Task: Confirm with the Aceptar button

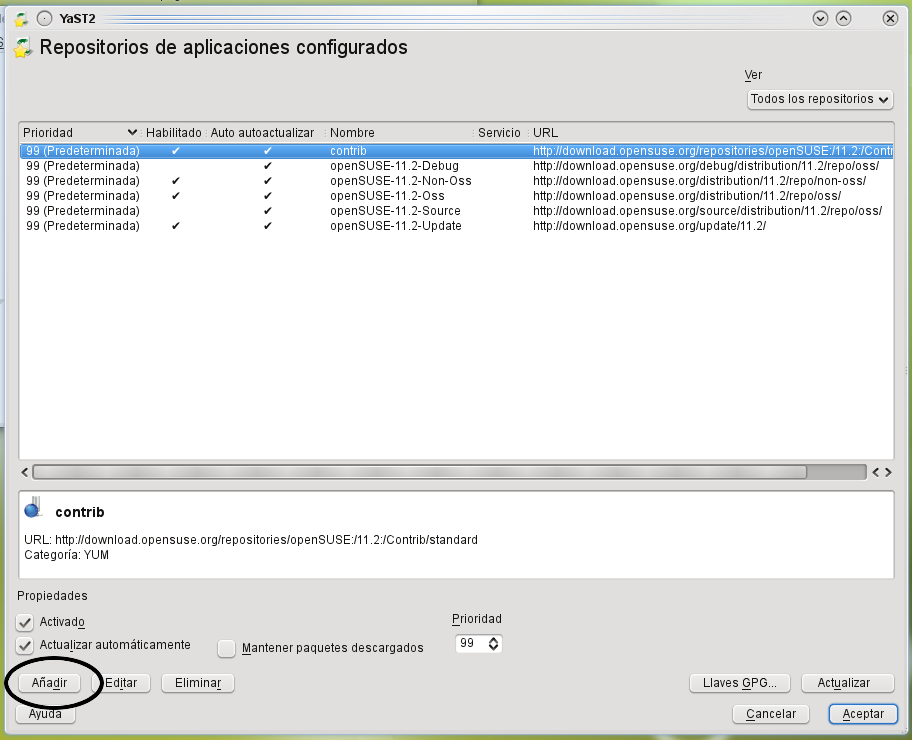Action: point(863,714)
